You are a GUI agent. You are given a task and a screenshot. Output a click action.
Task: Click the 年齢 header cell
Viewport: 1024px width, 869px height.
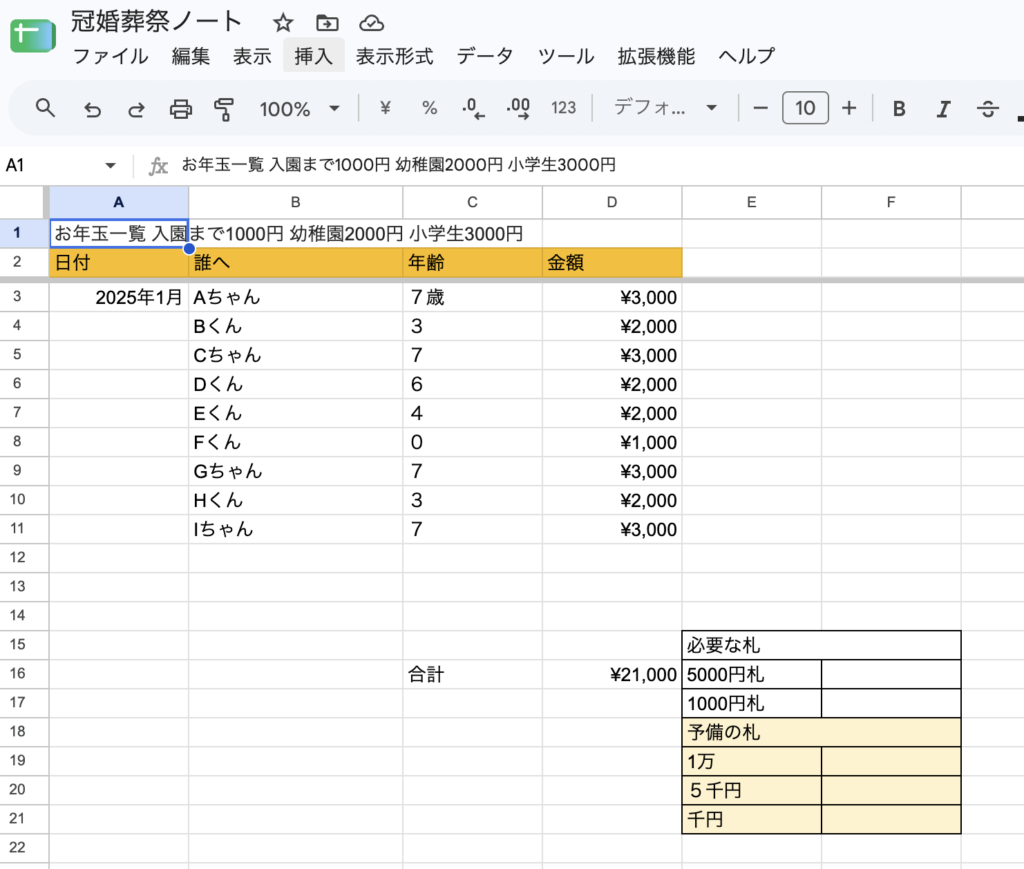click(x=472, y=262)
